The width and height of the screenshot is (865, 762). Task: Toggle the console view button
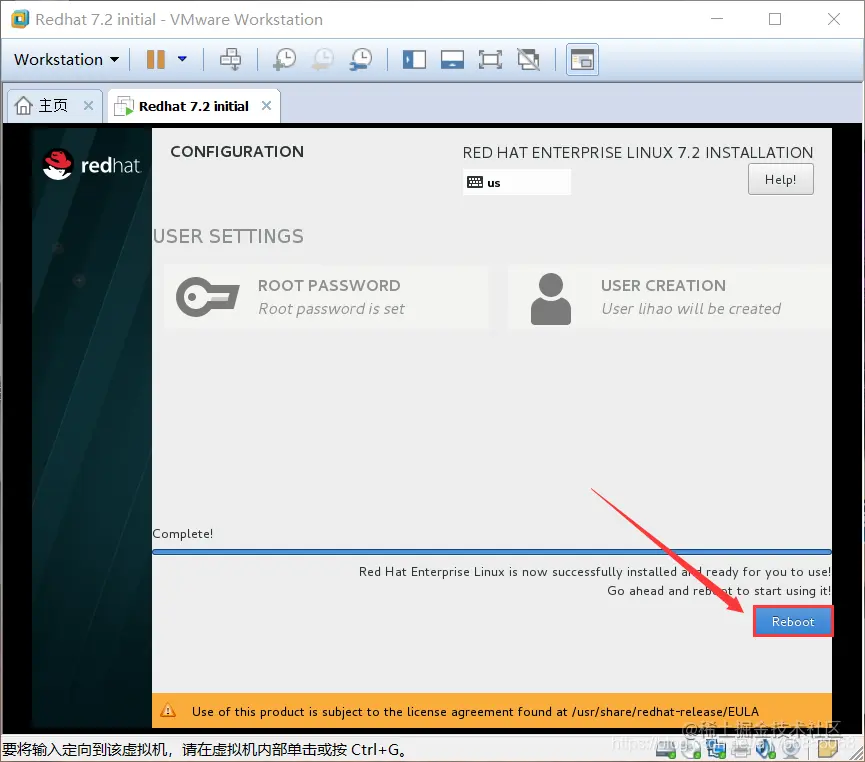coord(582,59)
